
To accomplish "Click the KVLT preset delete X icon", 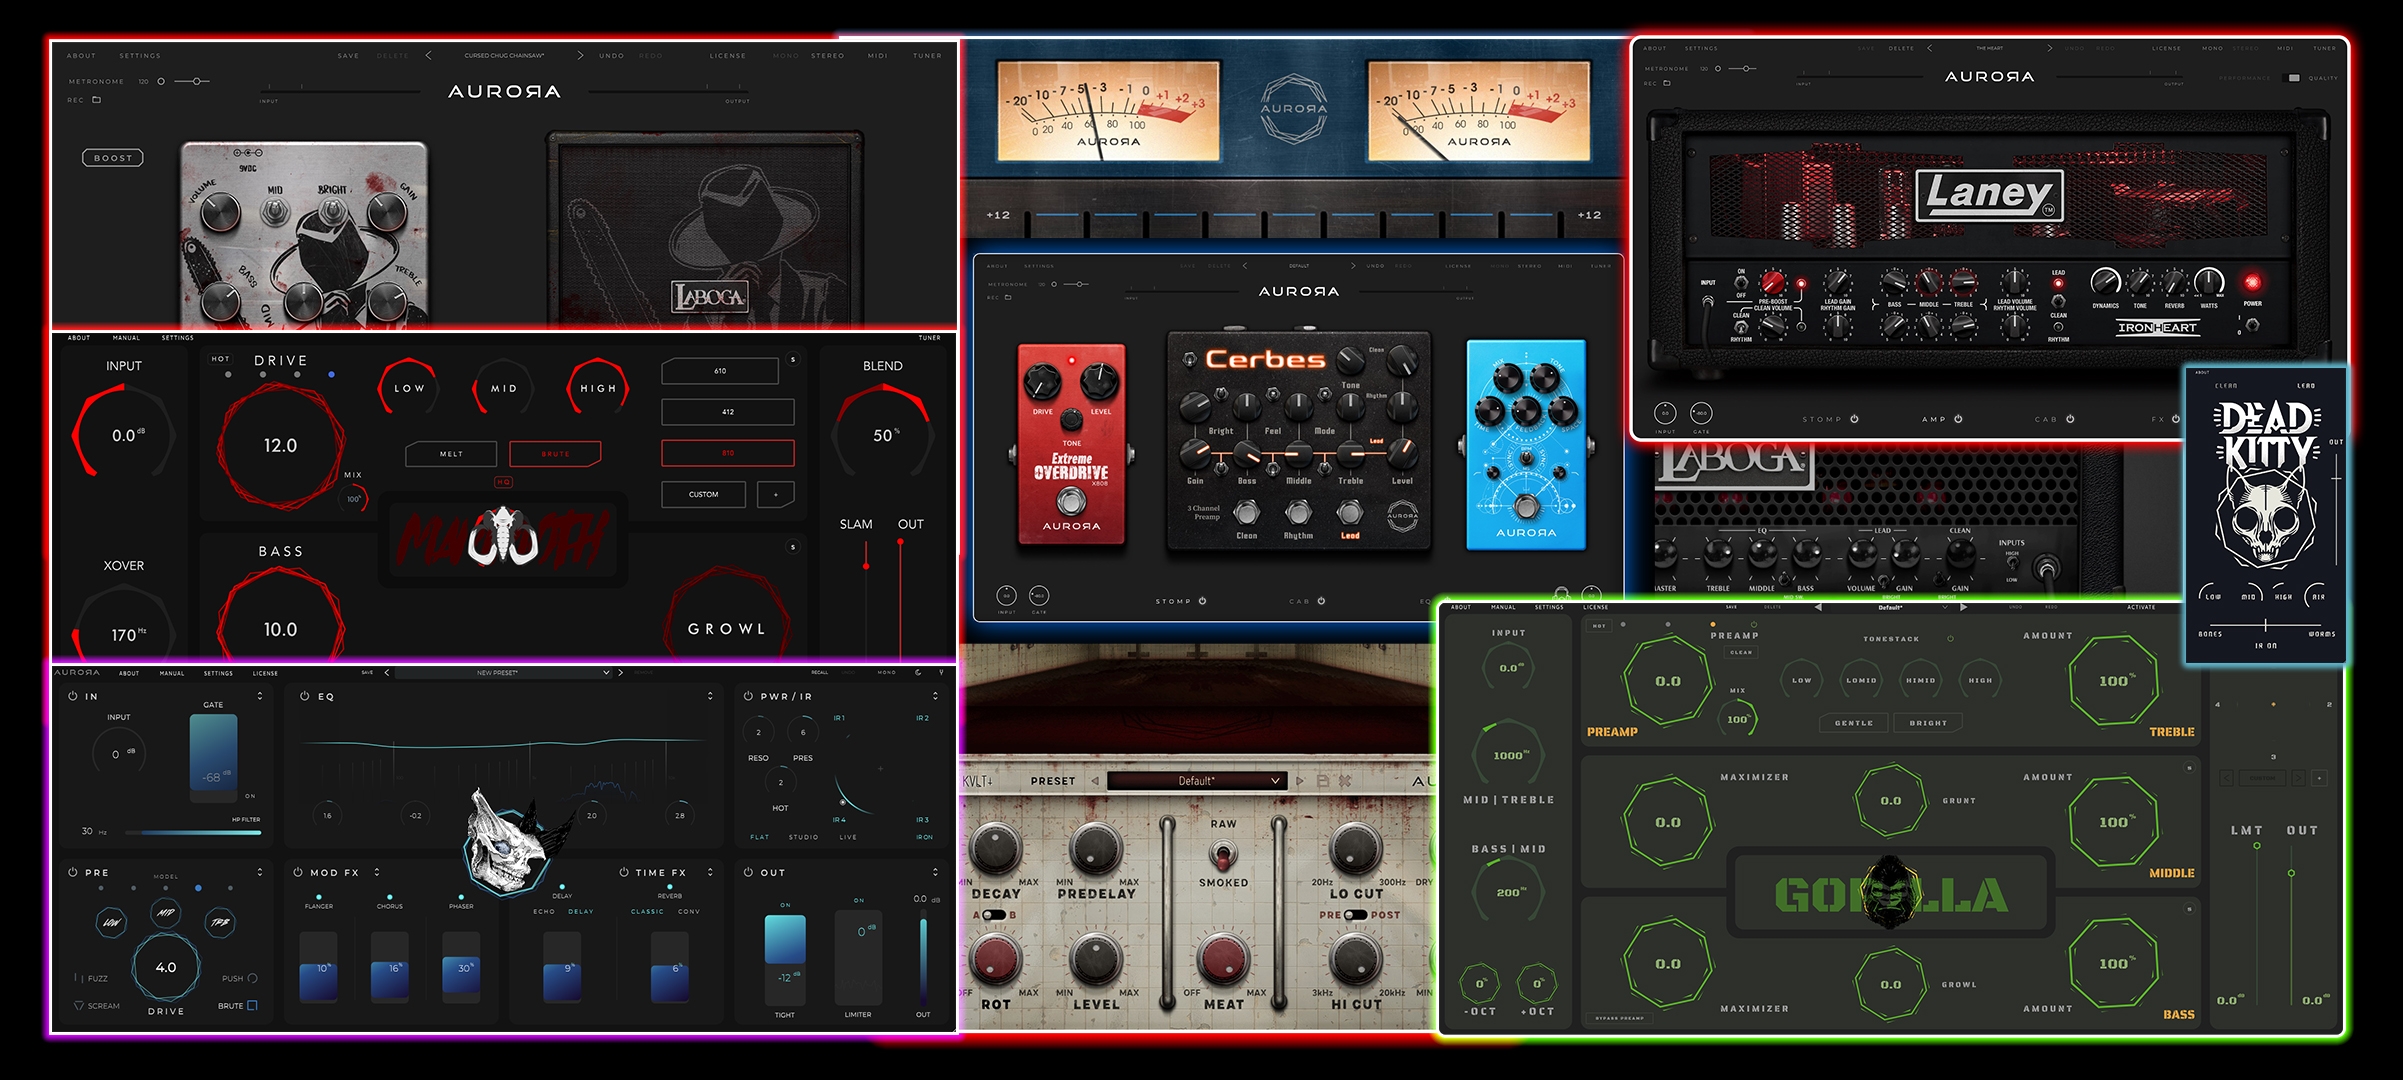I will pos(1345,781).
